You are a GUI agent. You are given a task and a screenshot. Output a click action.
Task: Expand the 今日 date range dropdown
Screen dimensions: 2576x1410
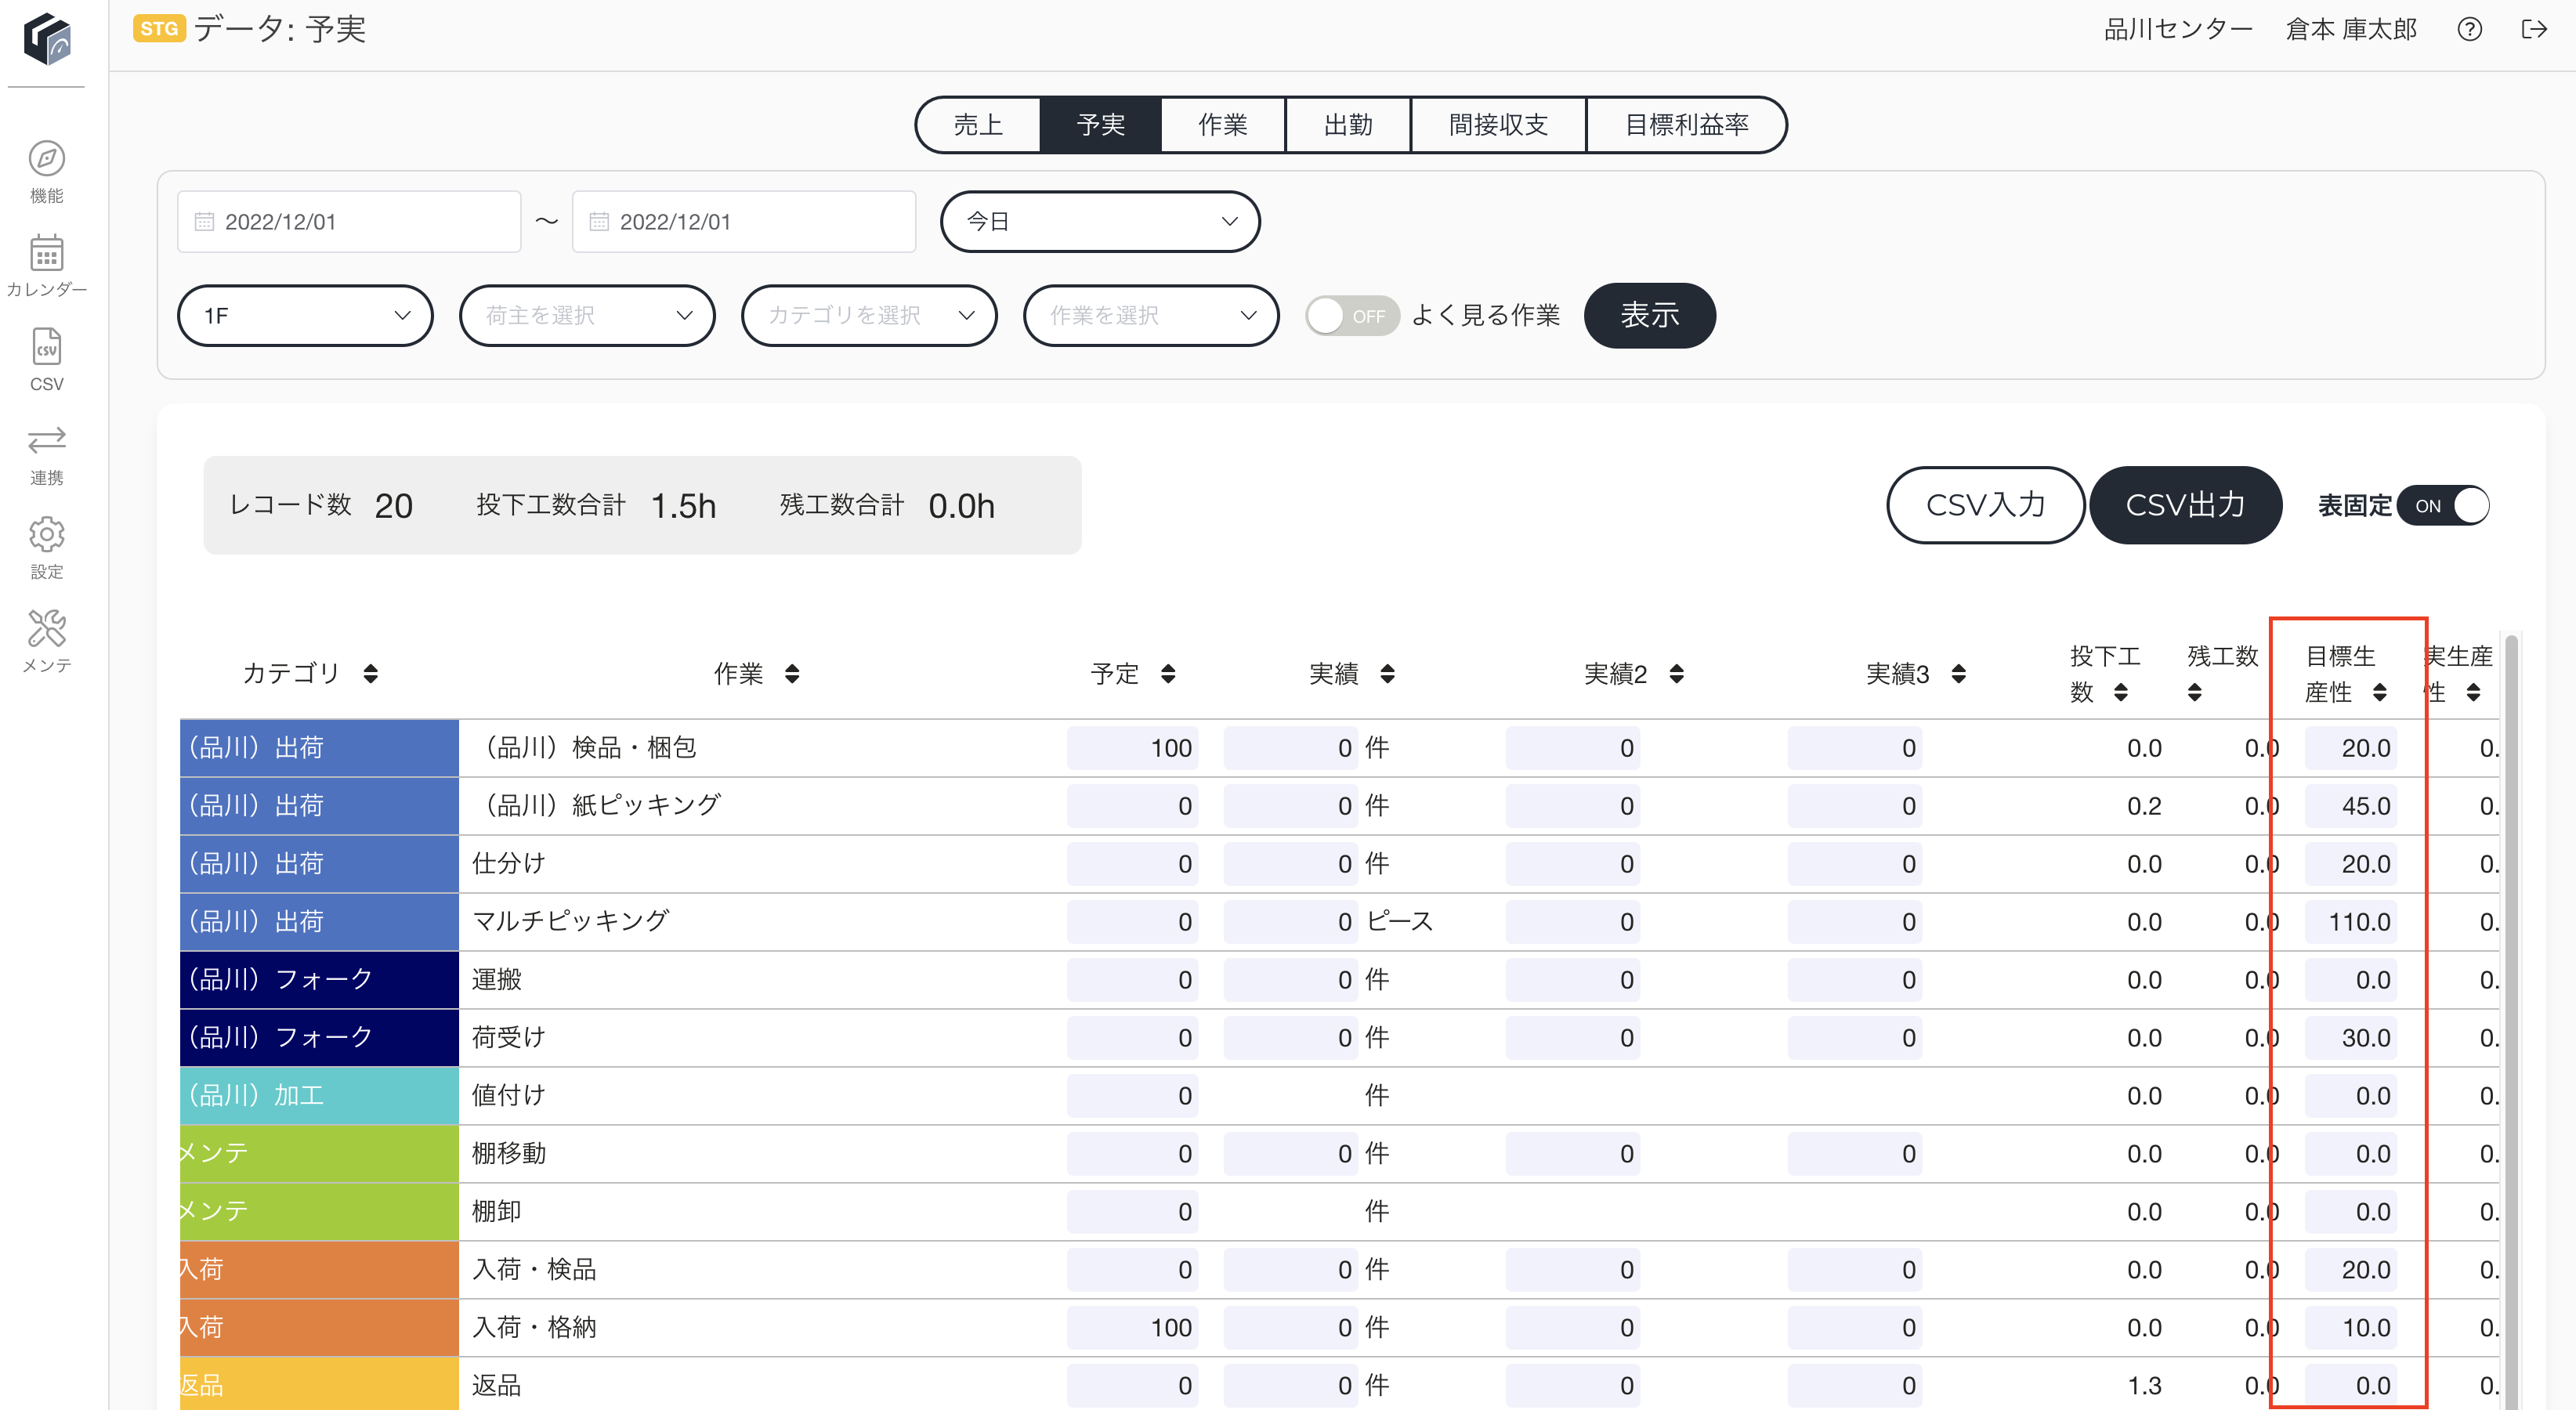tap(1100, 222)
